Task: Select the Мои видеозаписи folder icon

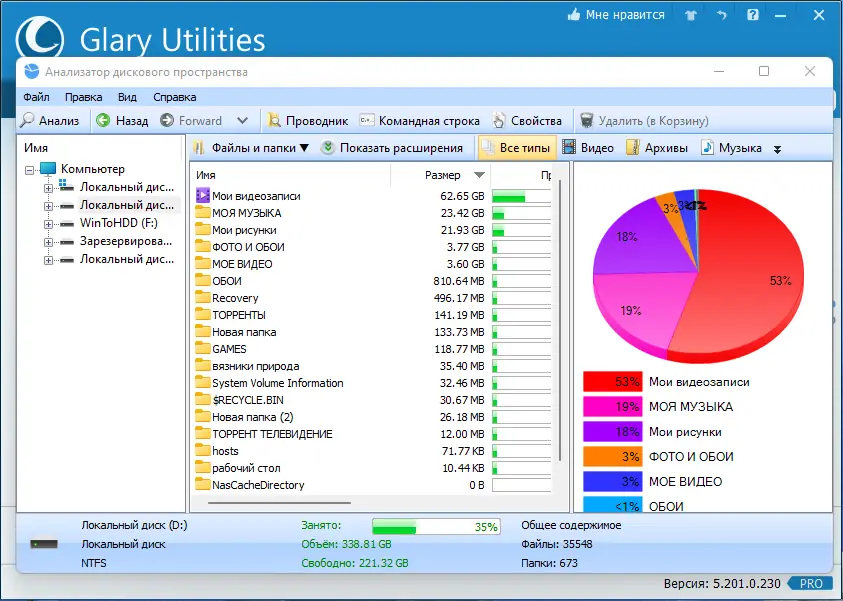Action: point(203,195)
